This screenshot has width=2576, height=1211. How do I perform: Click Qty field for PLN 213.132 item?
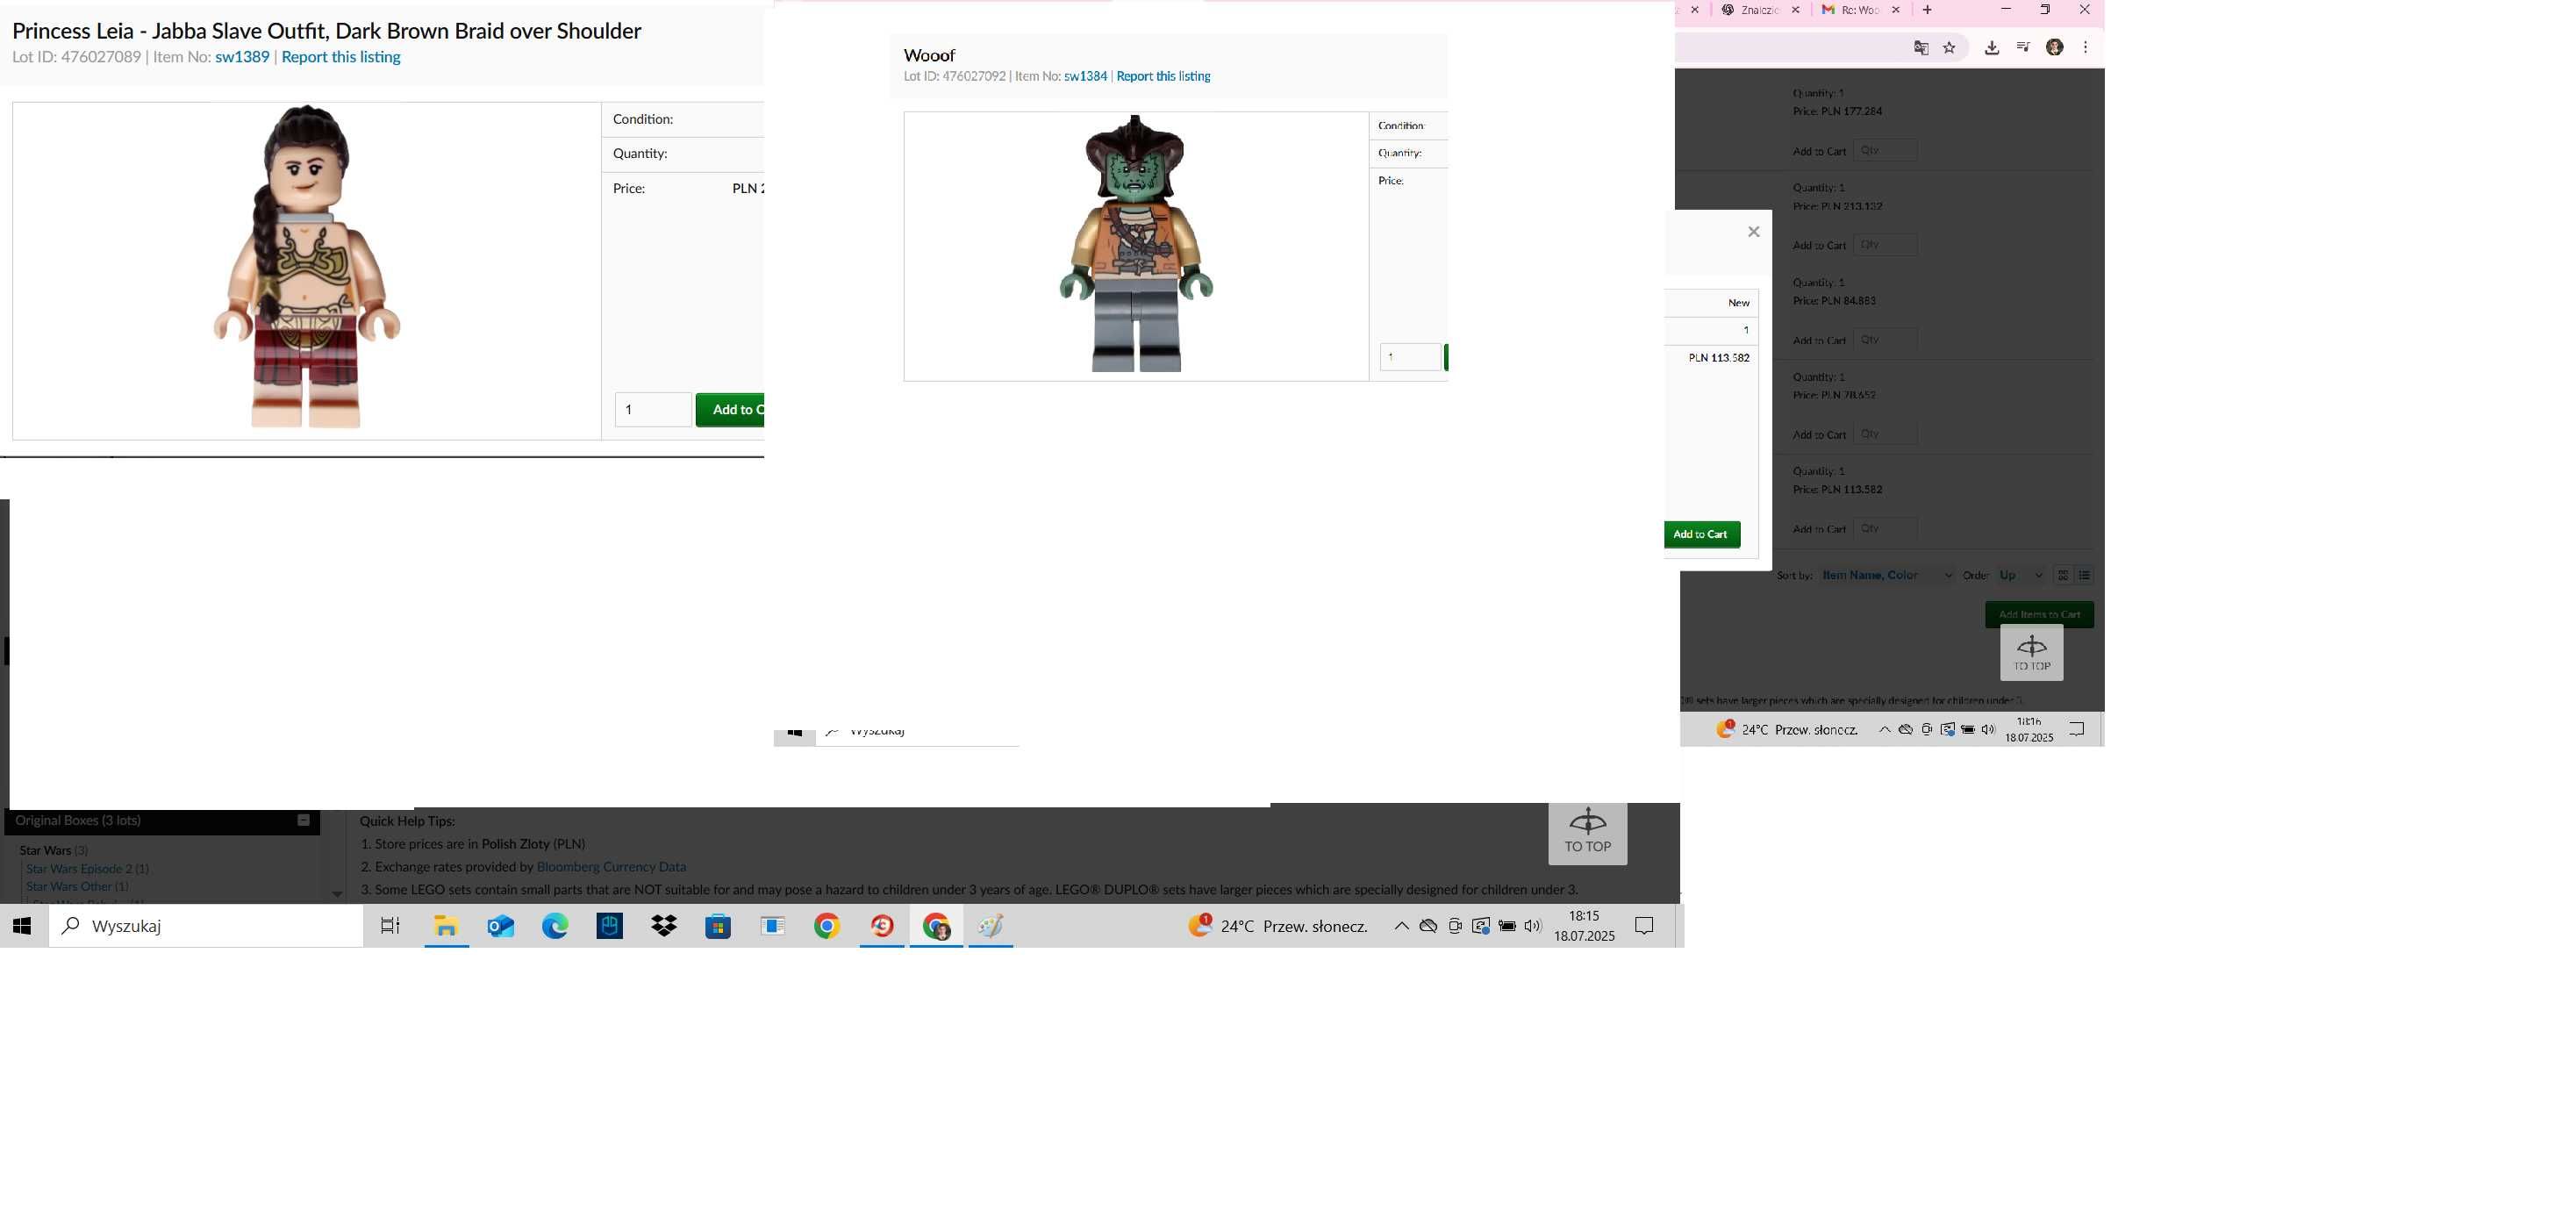pos(1885,245)
